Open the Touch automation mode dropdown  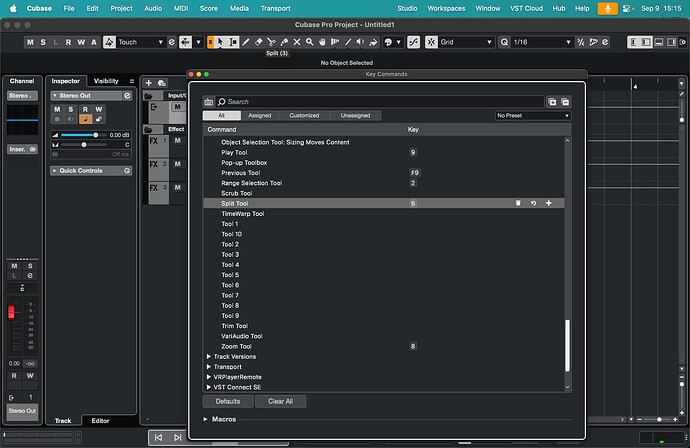coord(140,42)
